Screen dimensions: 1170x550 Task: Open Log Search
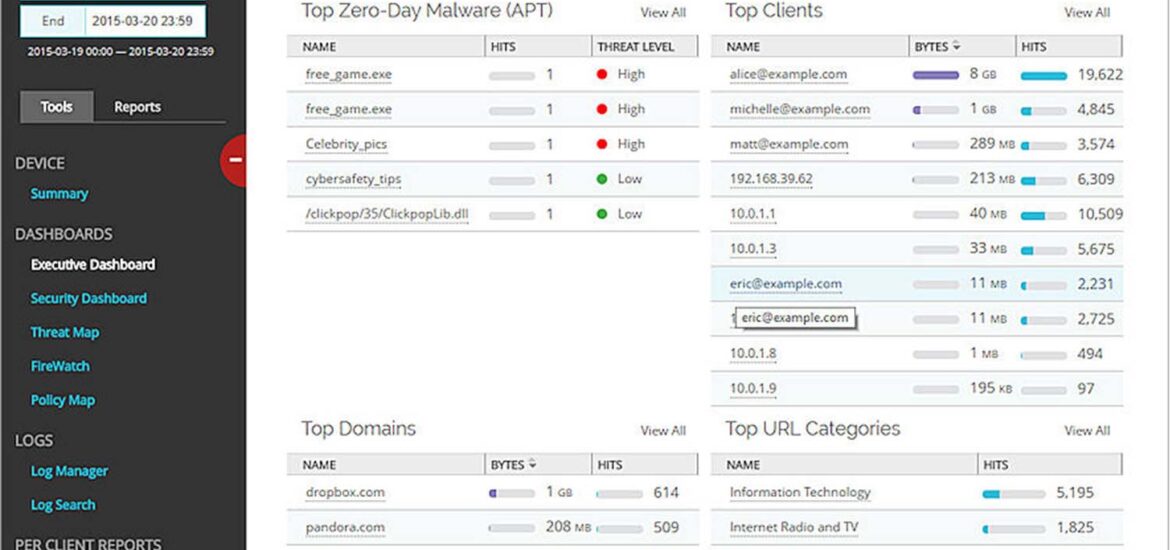pos(63,505)
